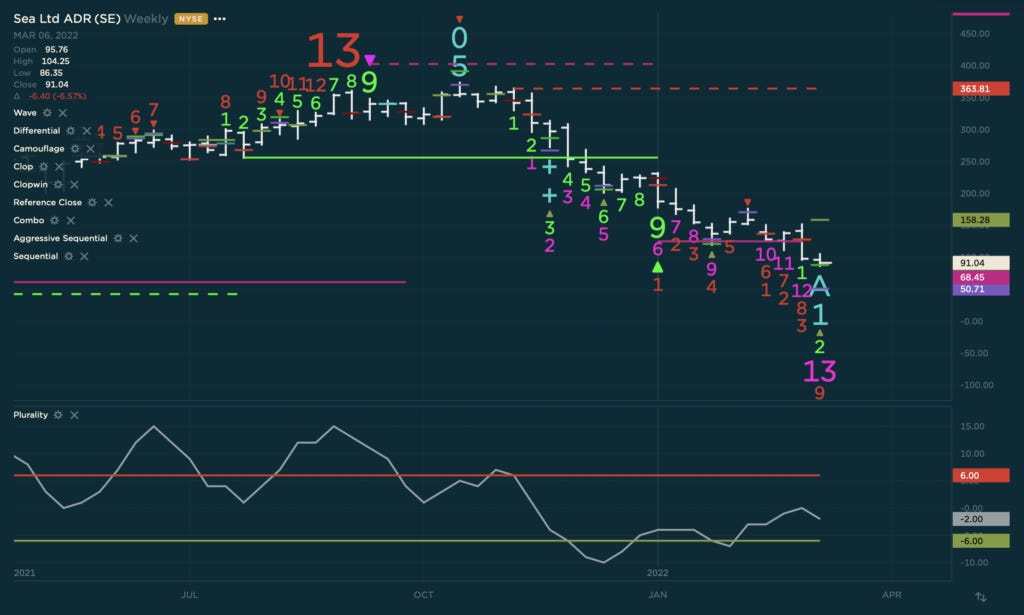Open settings gear for Differential indicator
This screenshot has height=615, width=1024.
pos(71,131)
